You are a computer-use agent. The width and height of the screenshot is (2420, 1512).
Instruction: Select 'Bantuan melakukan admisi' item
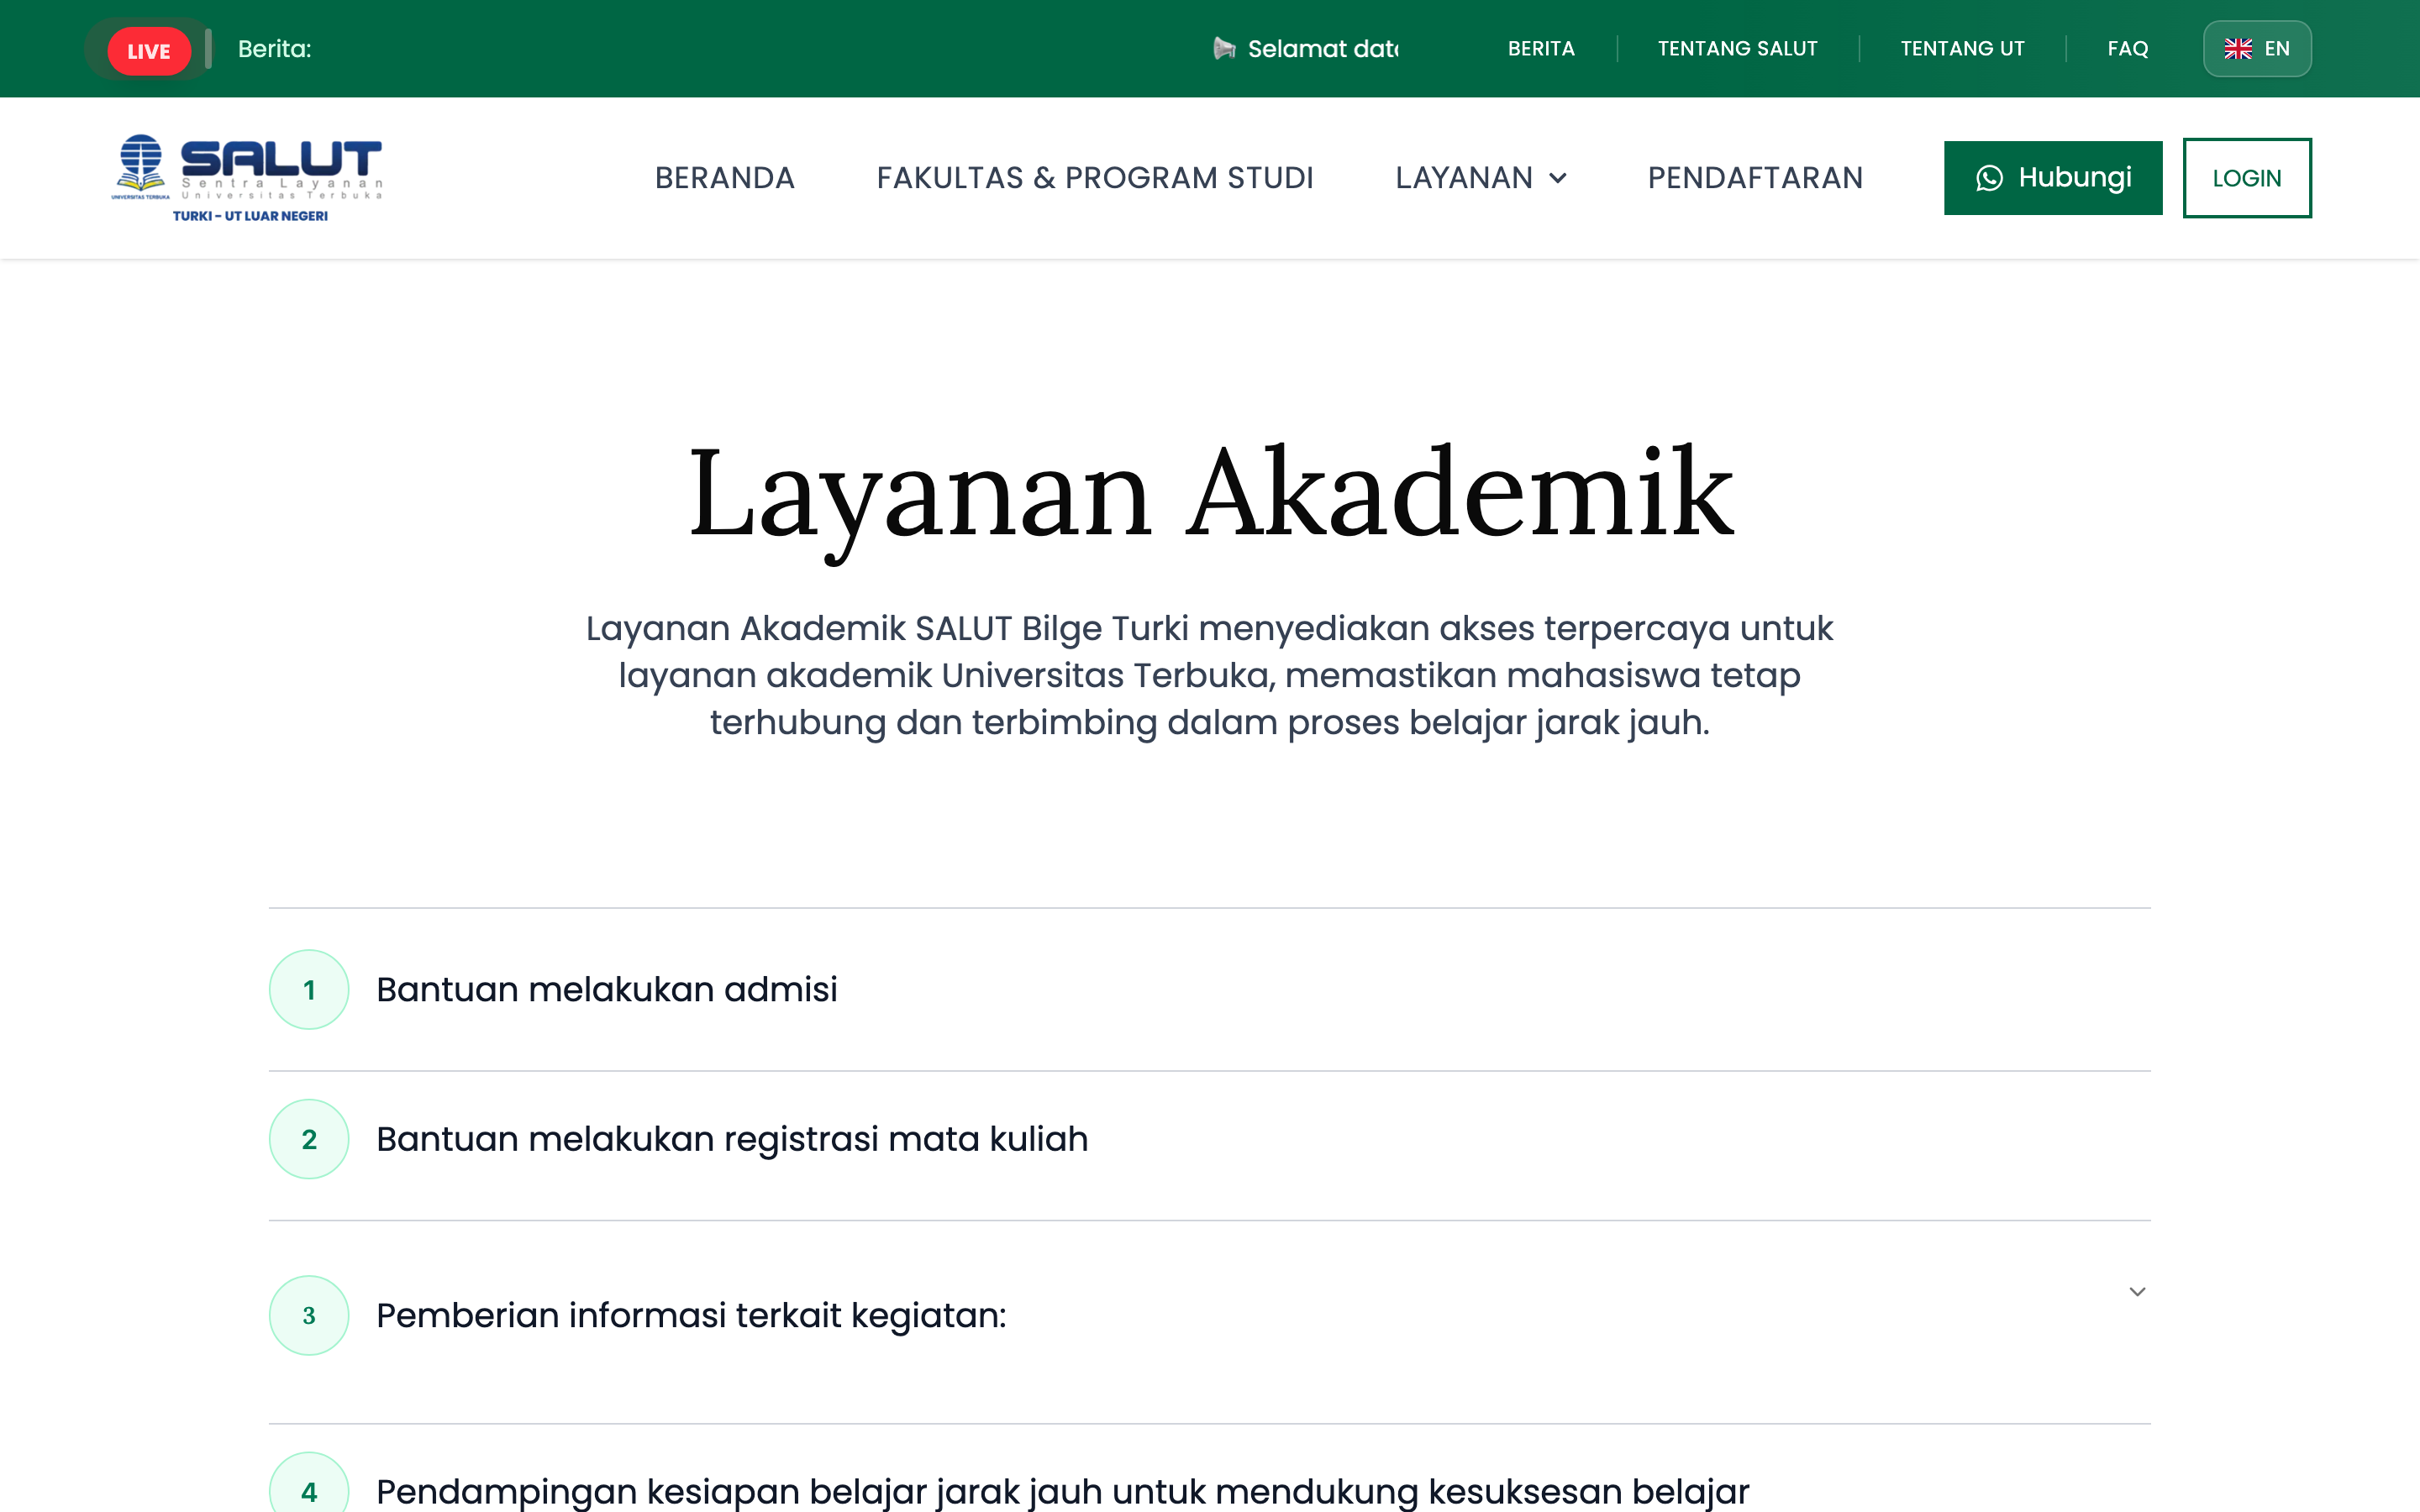pyautogui.click(x=1210, y=989)
